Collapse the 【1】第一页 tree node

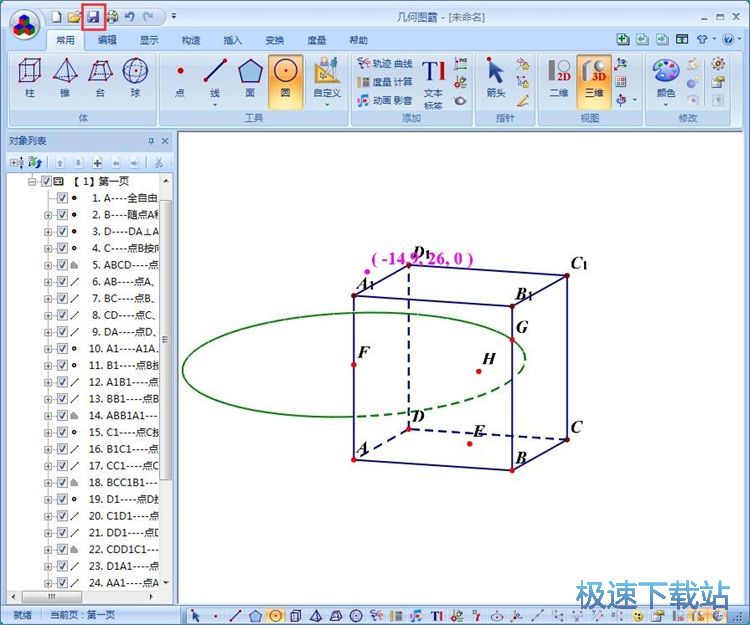[32, 182]
